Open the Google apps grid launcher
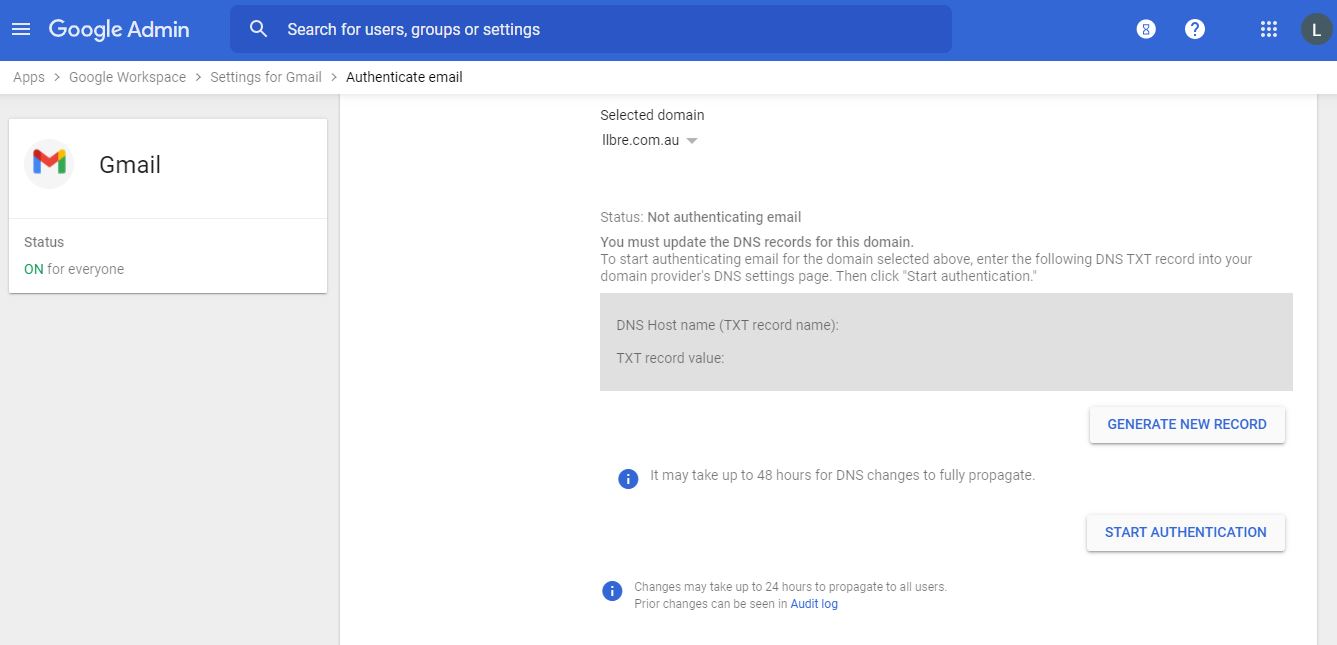Viewport: 1337px width, 645px height. (x=1269, y=29)
